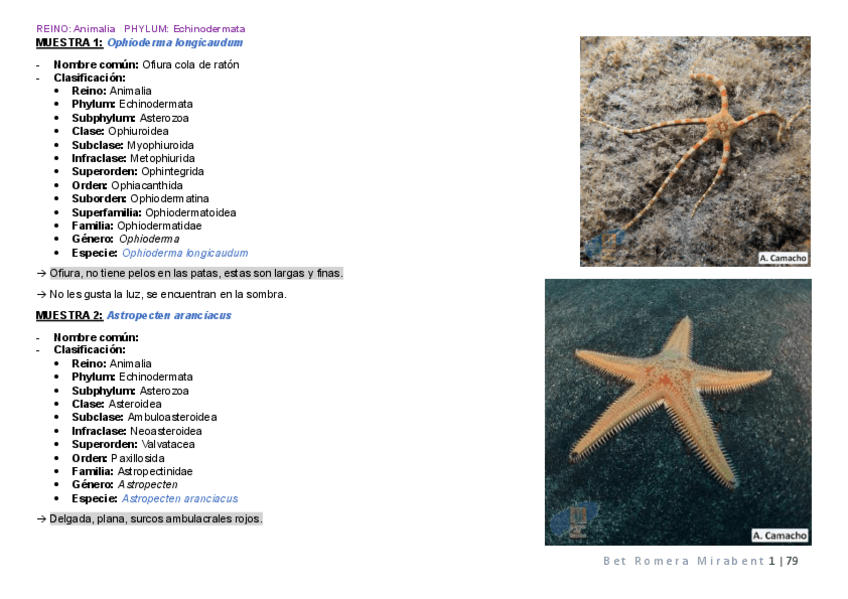Click the A. Camacho credit on top photo
This screenshot has width=848, height=599.
pos(783,258)
